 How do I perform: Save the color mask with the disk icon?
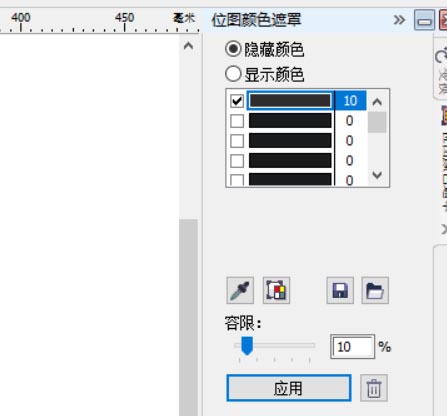click(340, 290)
